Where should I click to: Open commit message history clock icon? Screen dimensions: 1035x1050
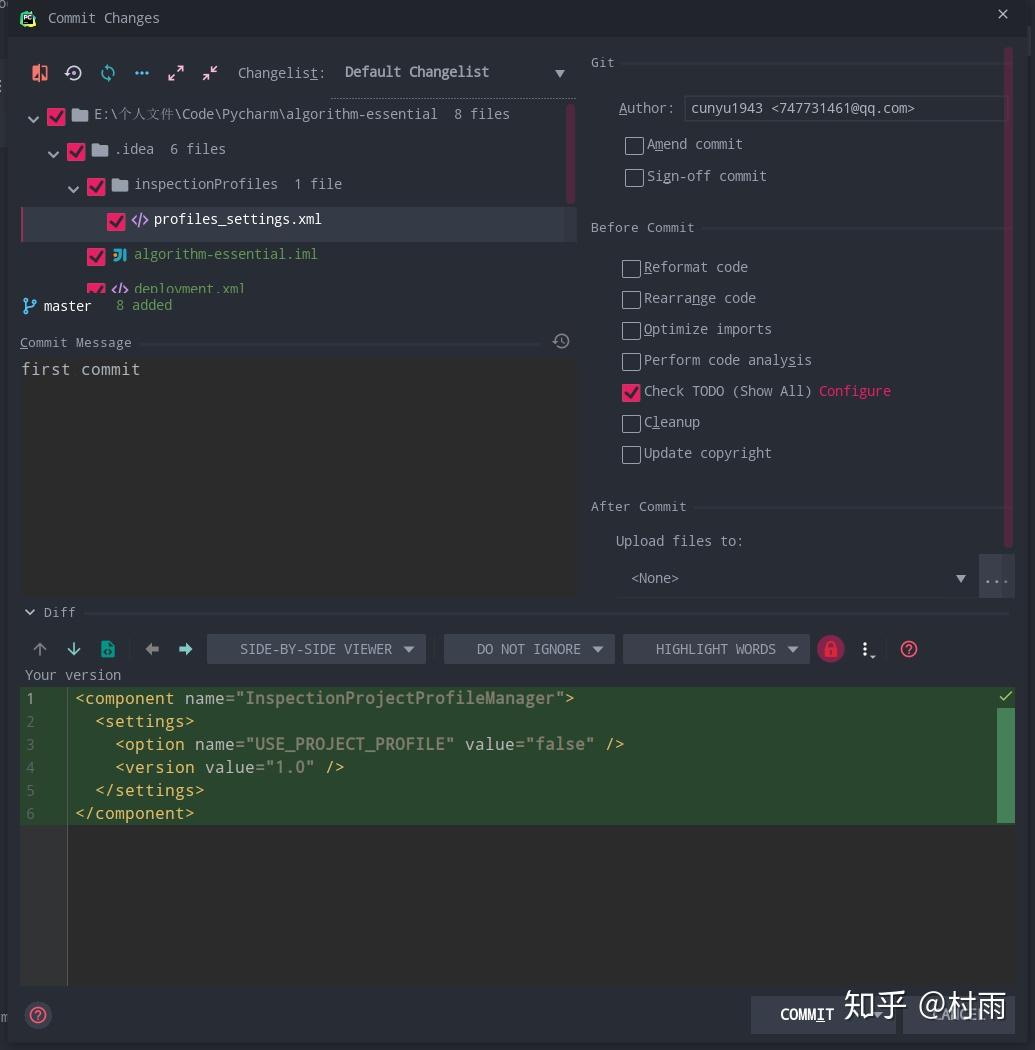click(561, 341)
